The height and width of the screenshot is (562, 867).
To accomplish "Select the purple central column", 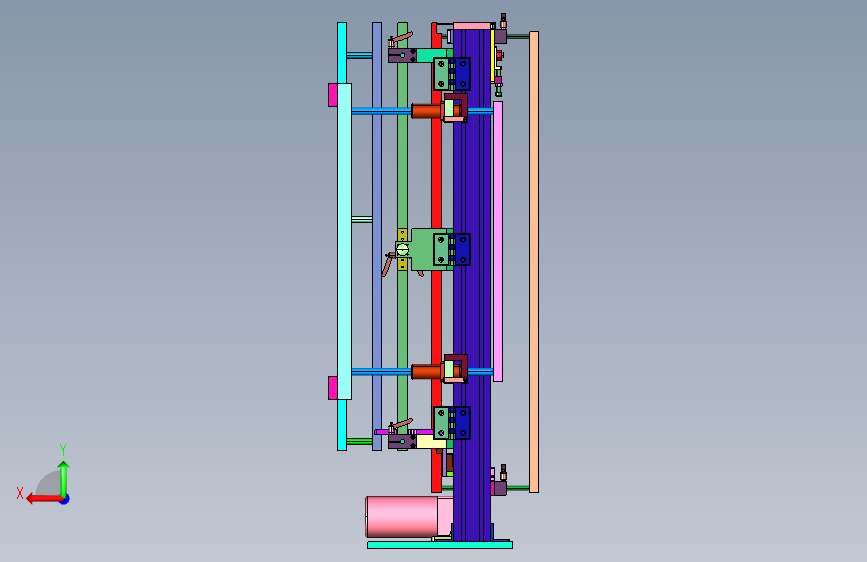I will pos(472,285).
